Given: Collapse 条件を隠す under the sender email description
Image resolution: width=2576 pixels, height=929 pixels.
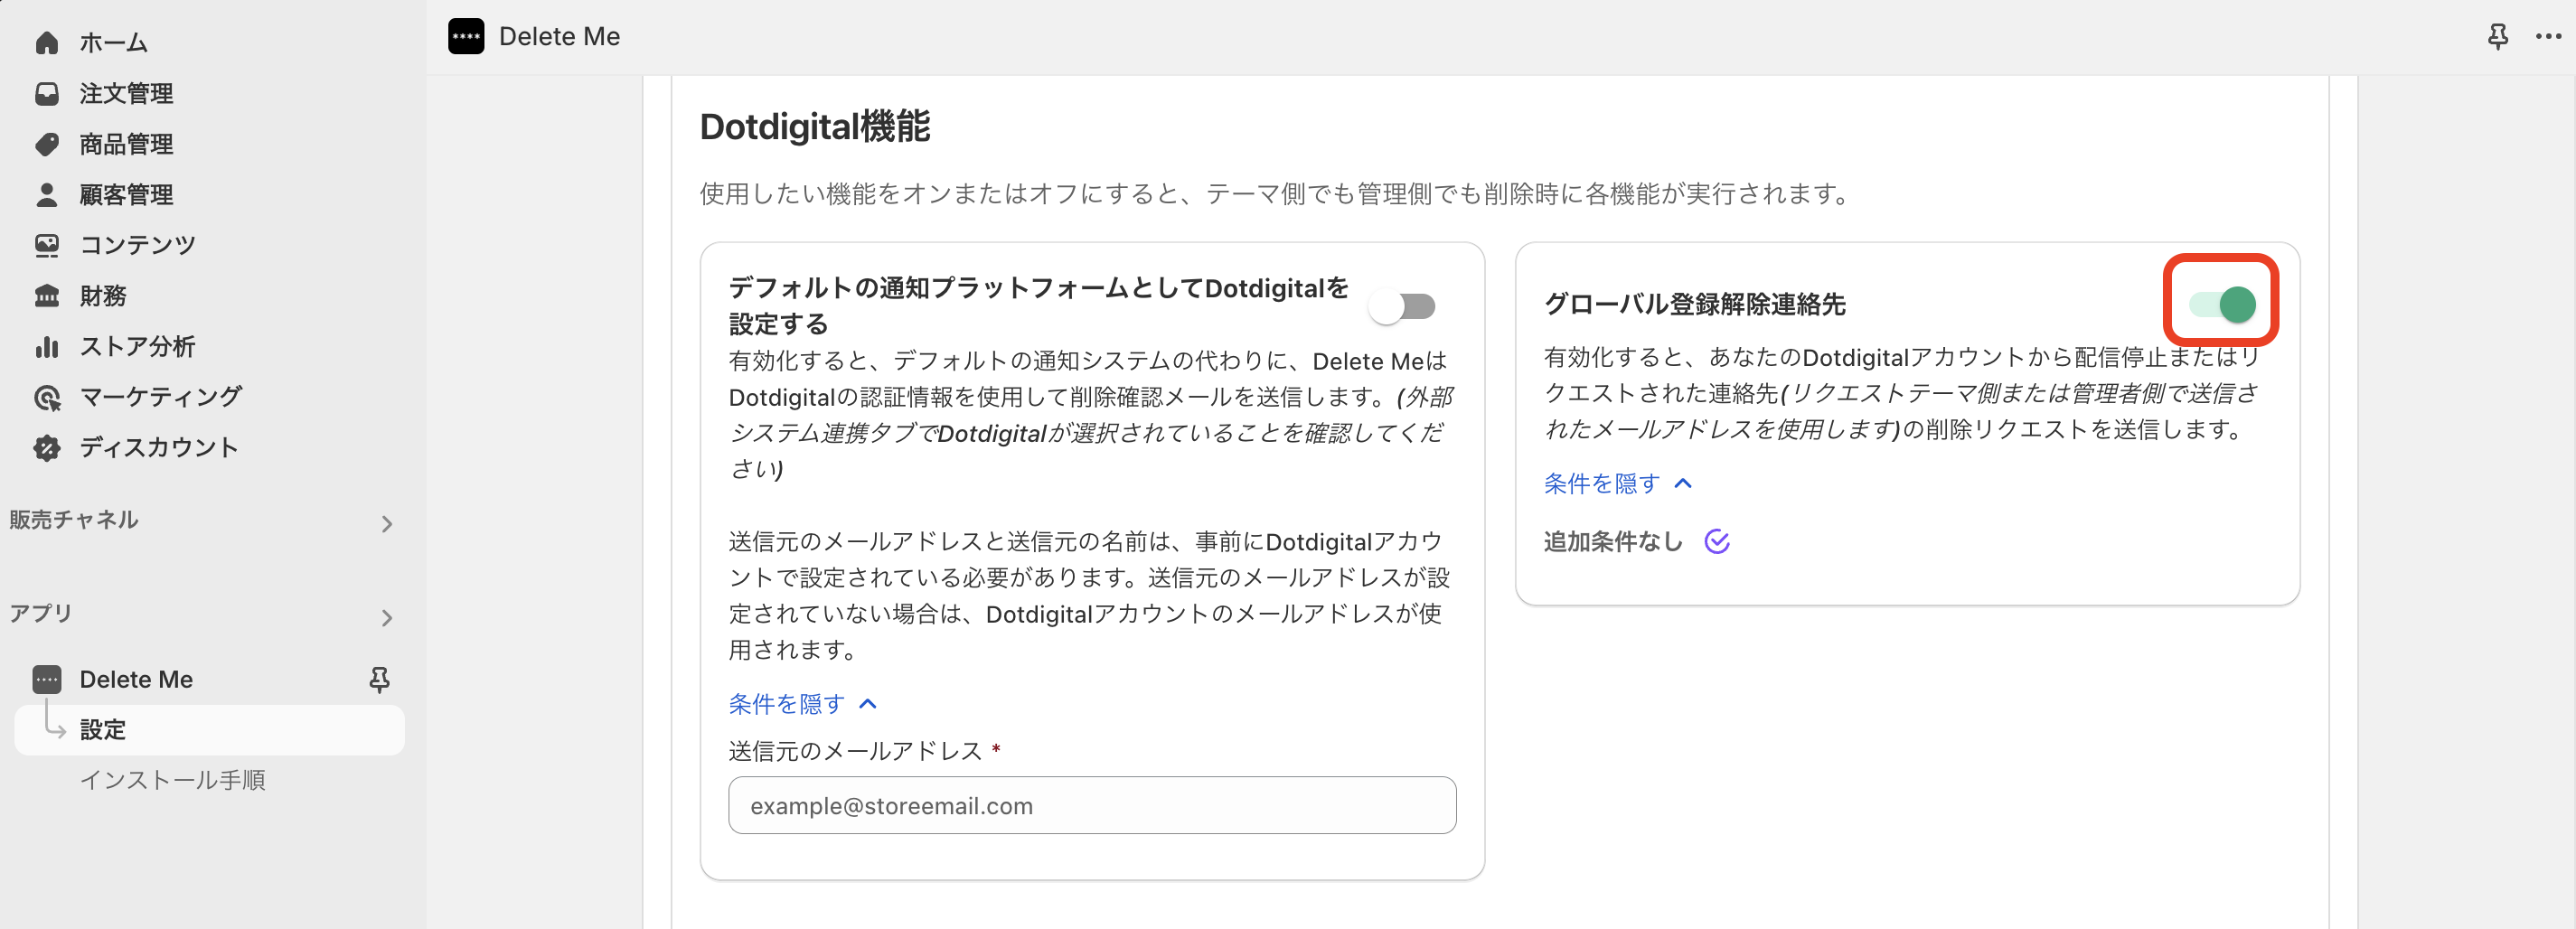Looking at the screenshot, I should click(802, 704).
